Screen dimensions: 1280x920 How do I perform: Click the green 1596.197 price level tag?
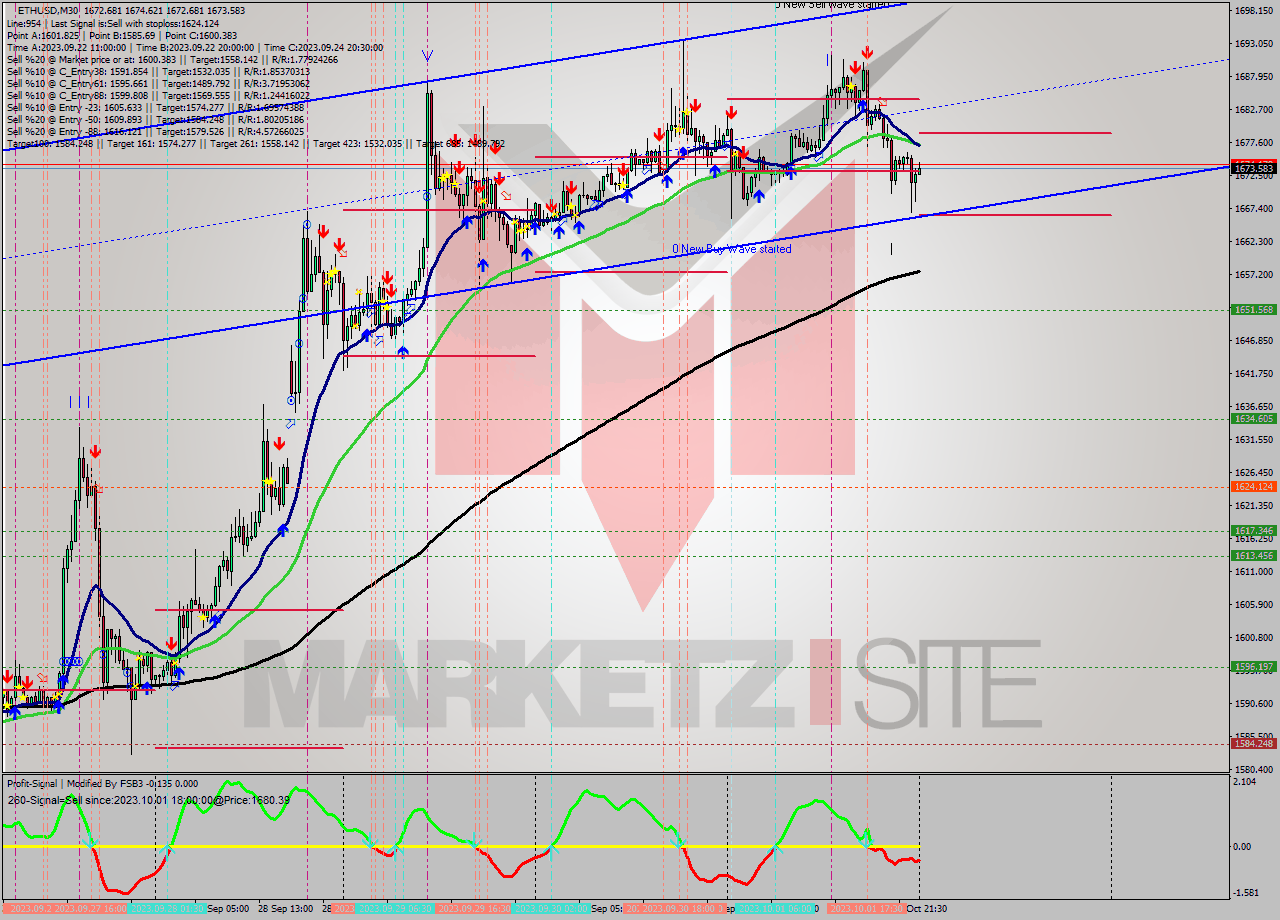[1253, 667]
